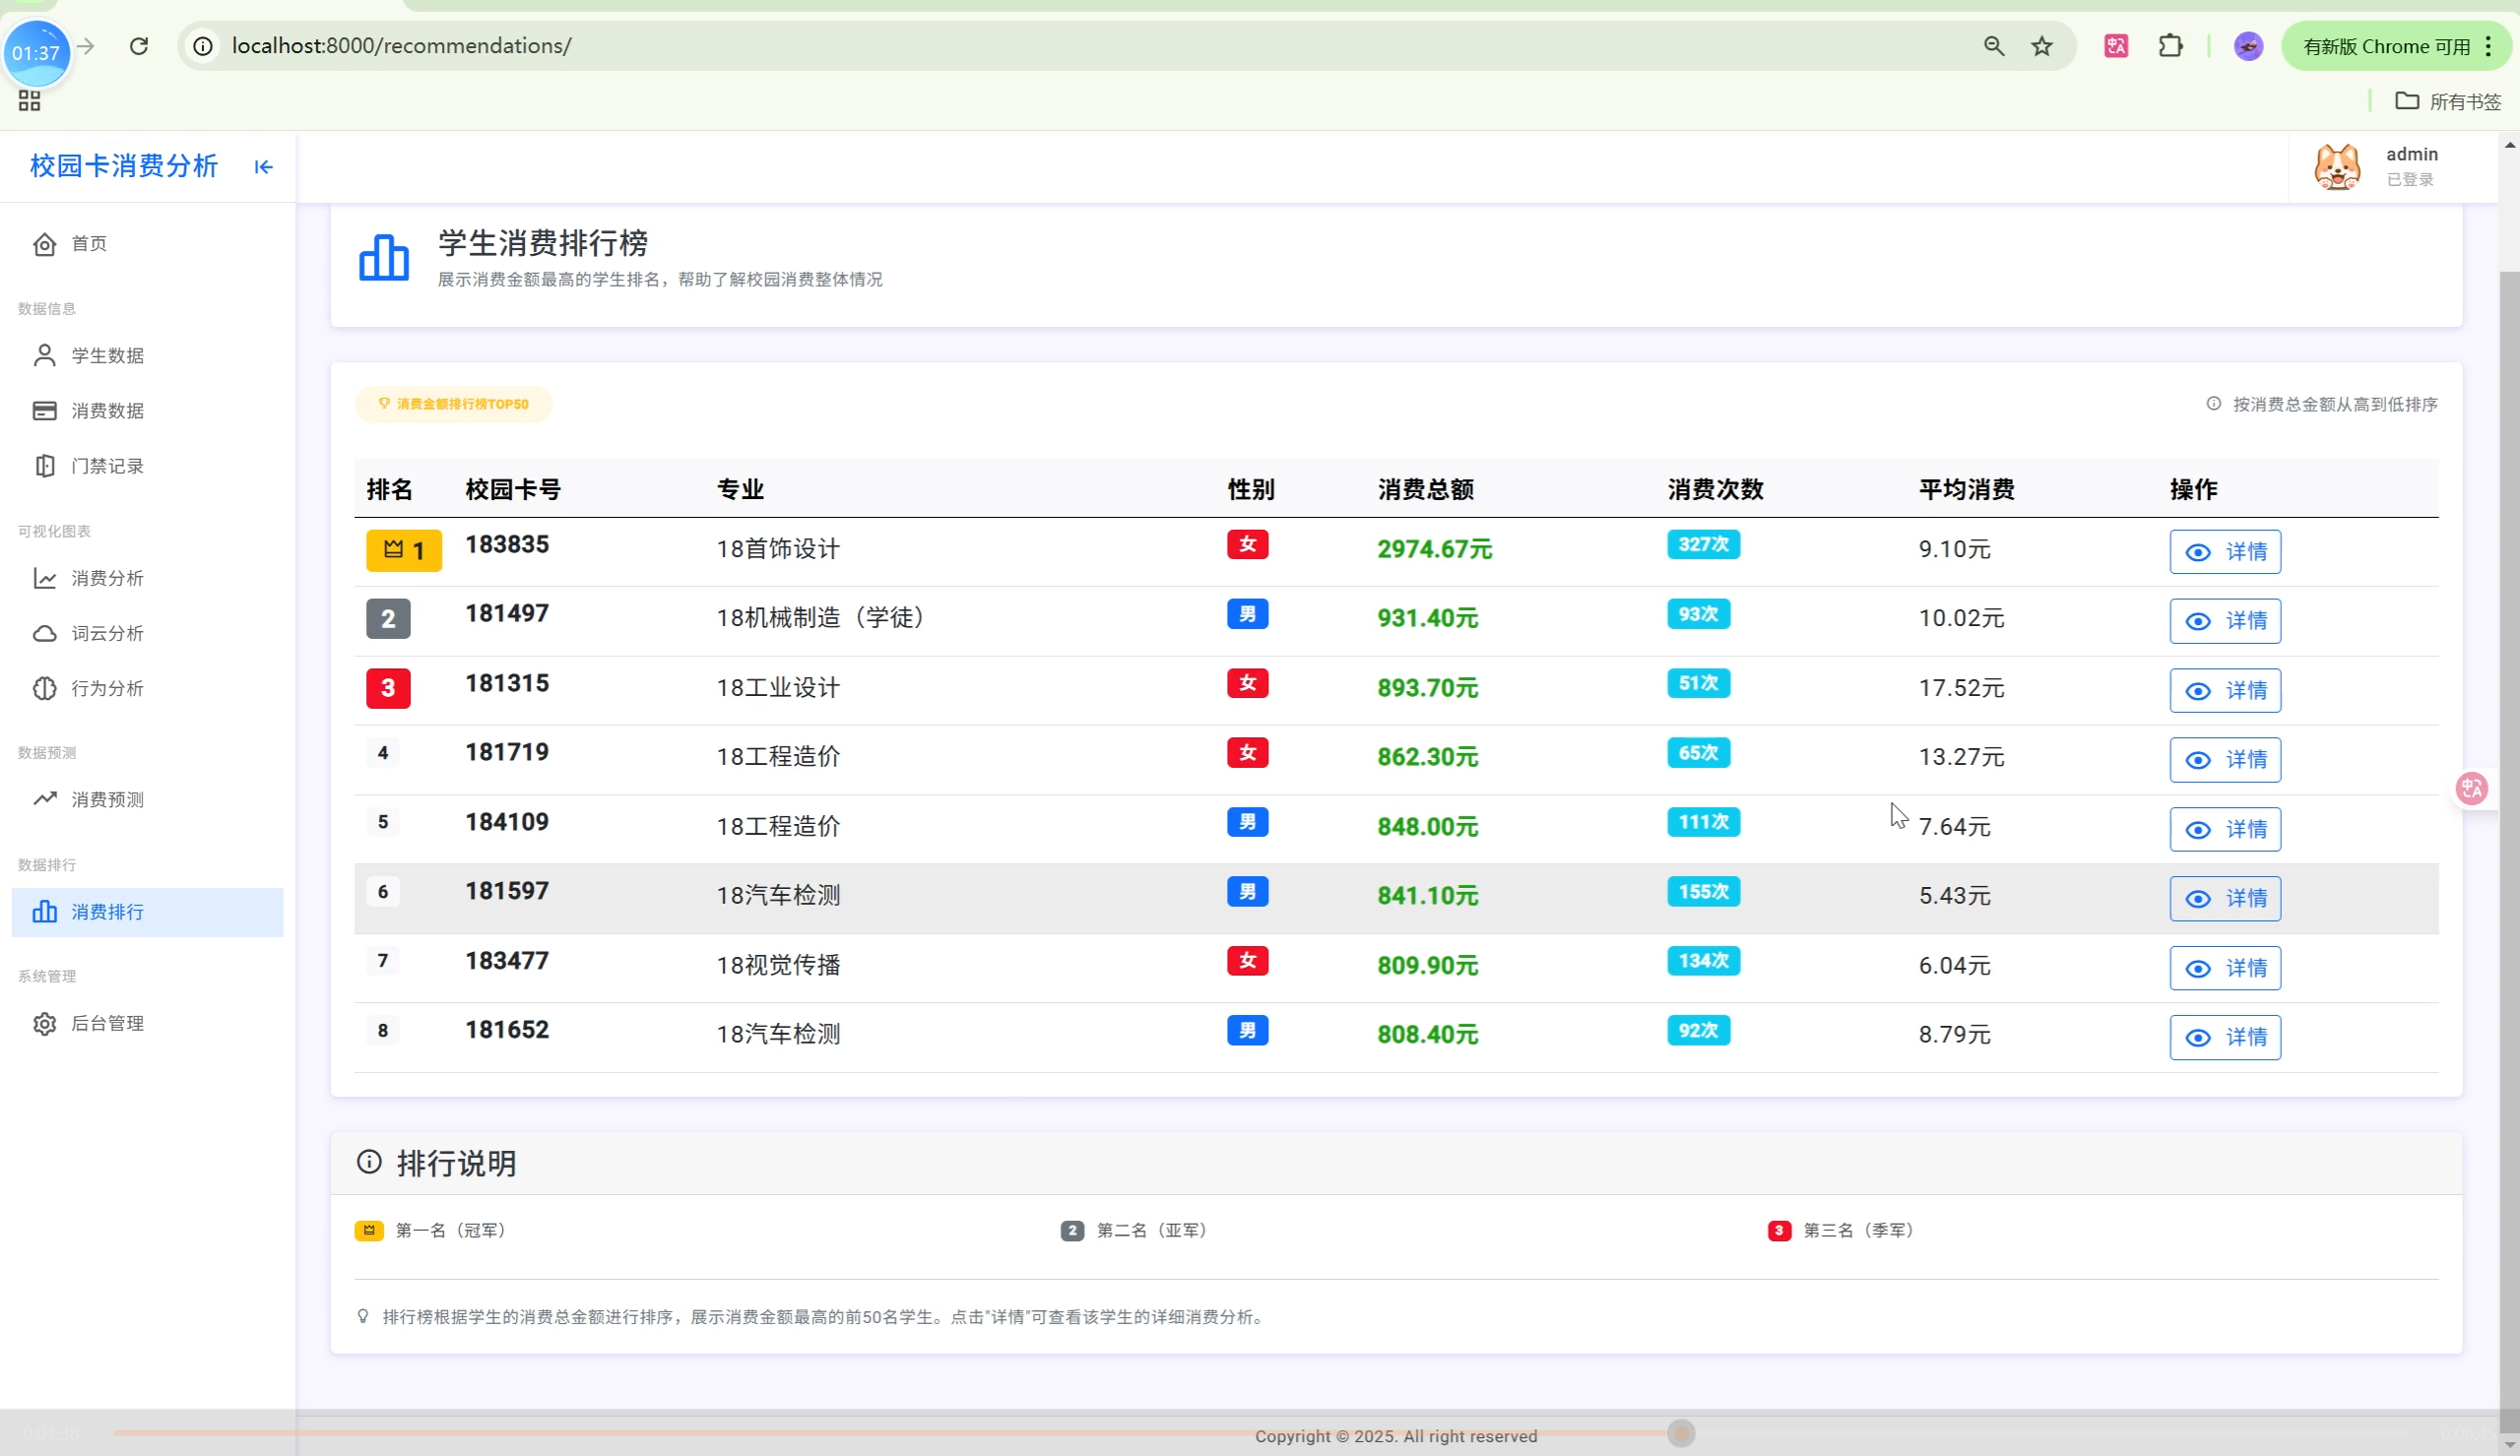
Task: Click the 学生数据 person icon
Action: click(44, 356)
